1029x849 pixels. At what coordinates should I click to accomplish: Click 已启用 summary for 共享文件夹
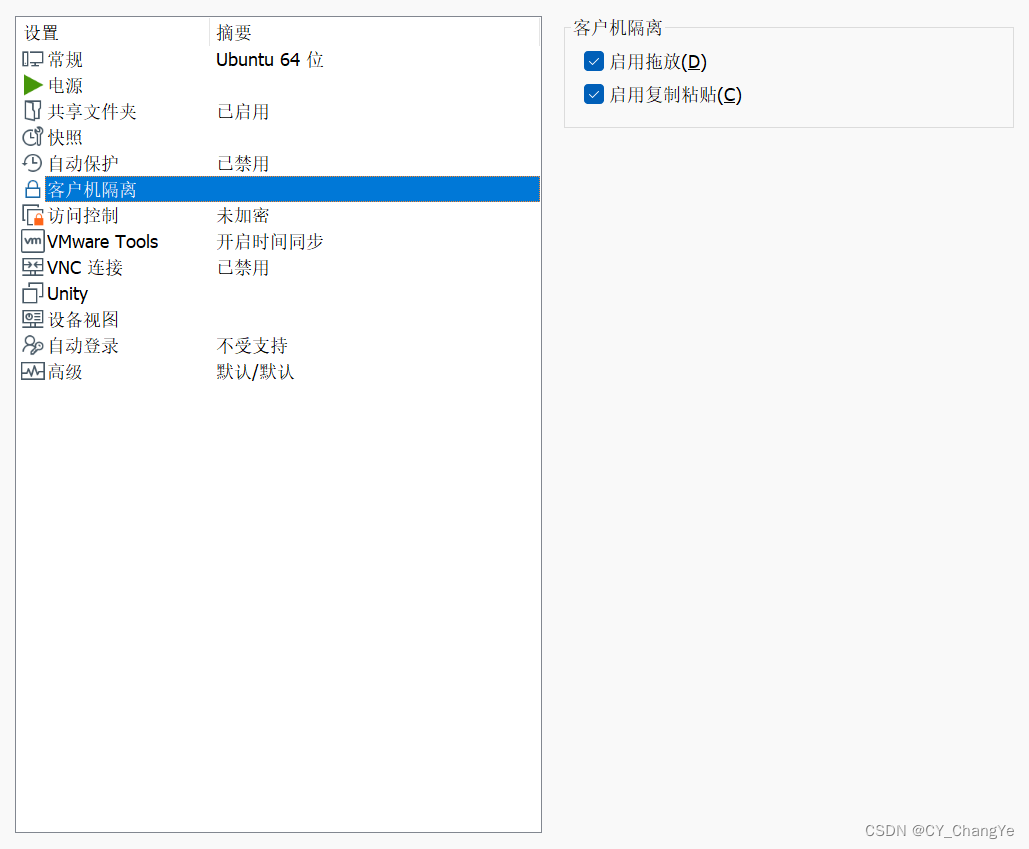point(243,111)
